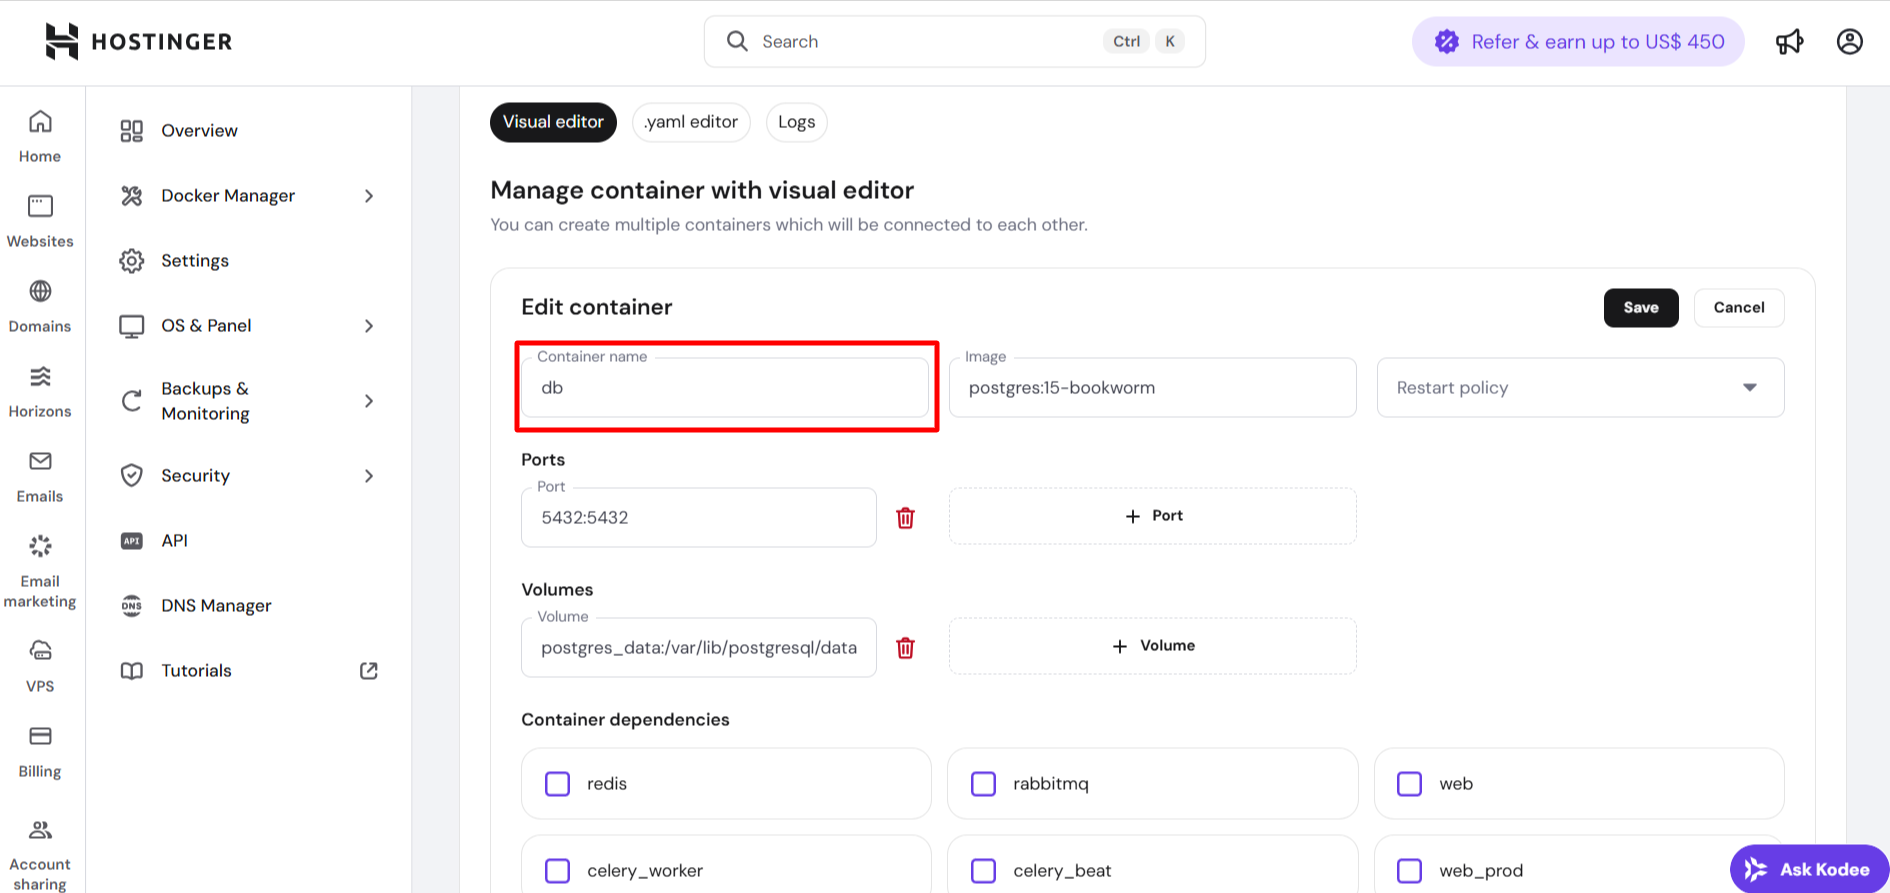
Task: Open Account sharing section
Action: [40, 856]
